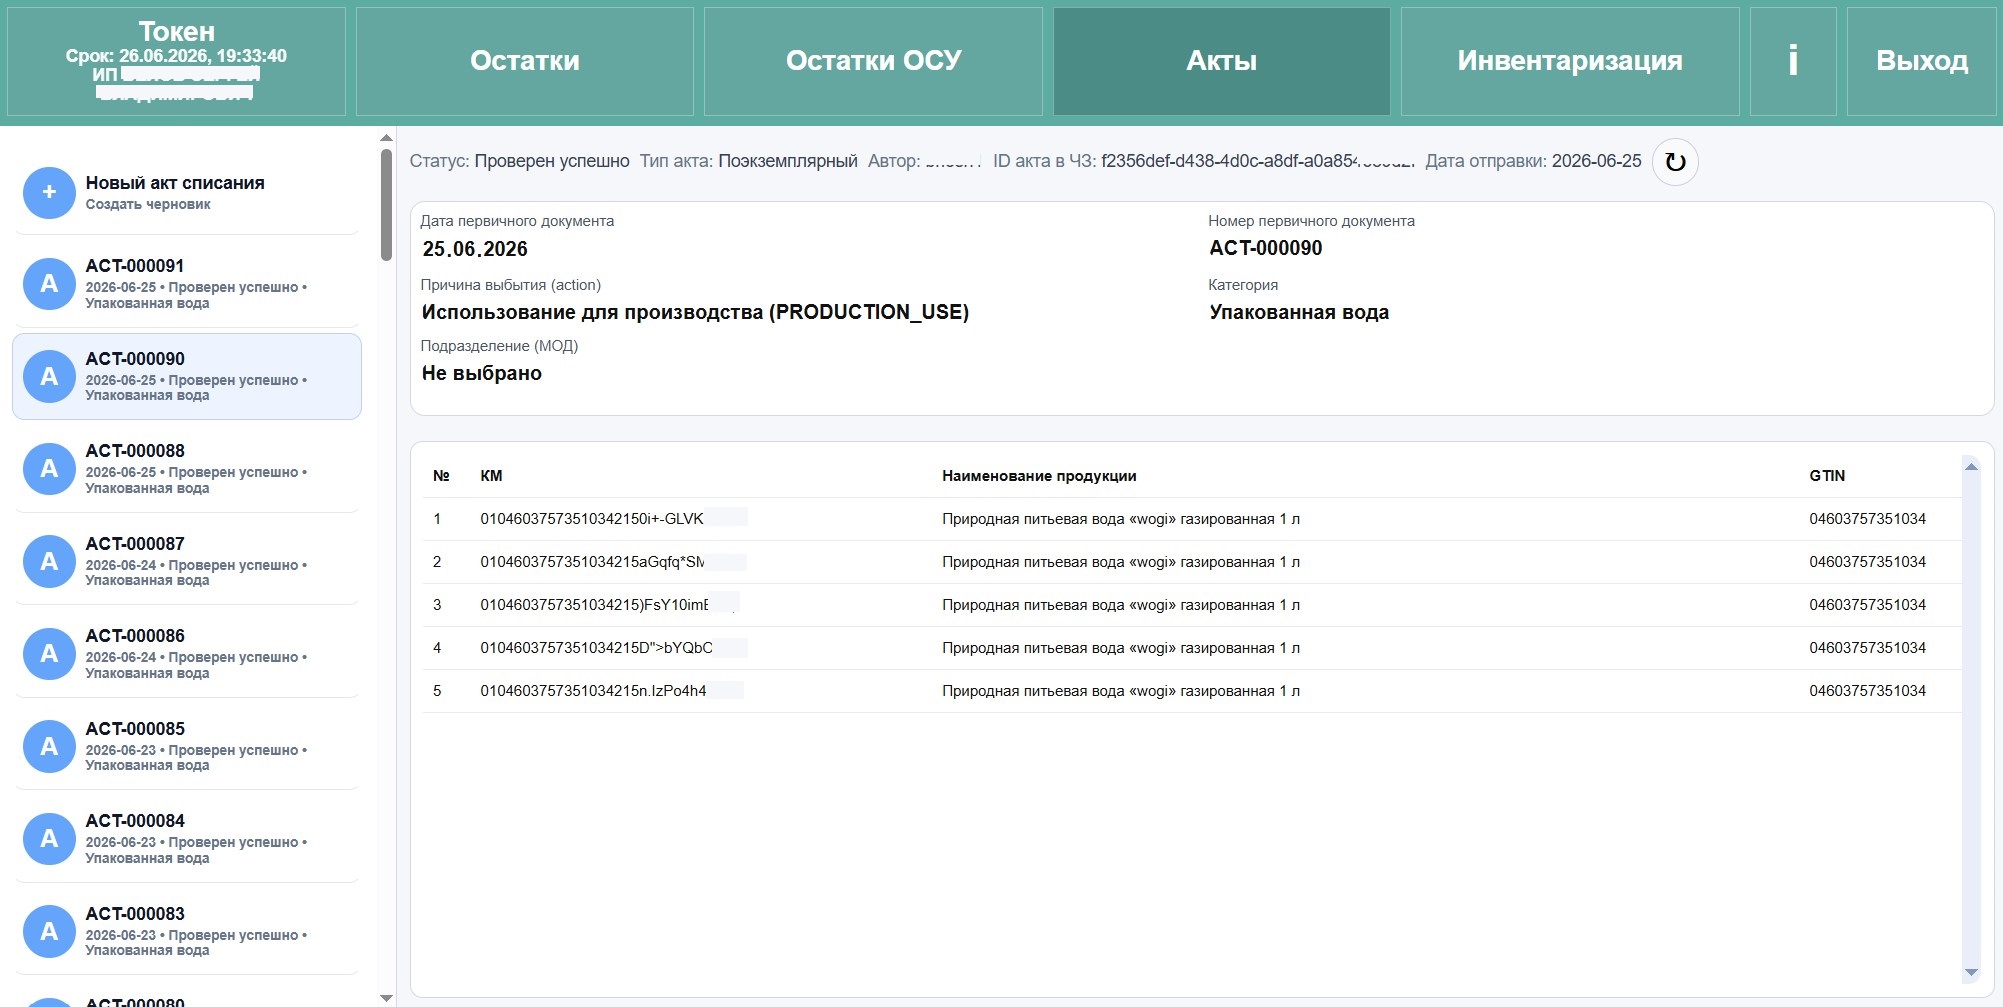Select the code ending i+-GLVK in row 1

pyautogui.click(x=592, y=519)
